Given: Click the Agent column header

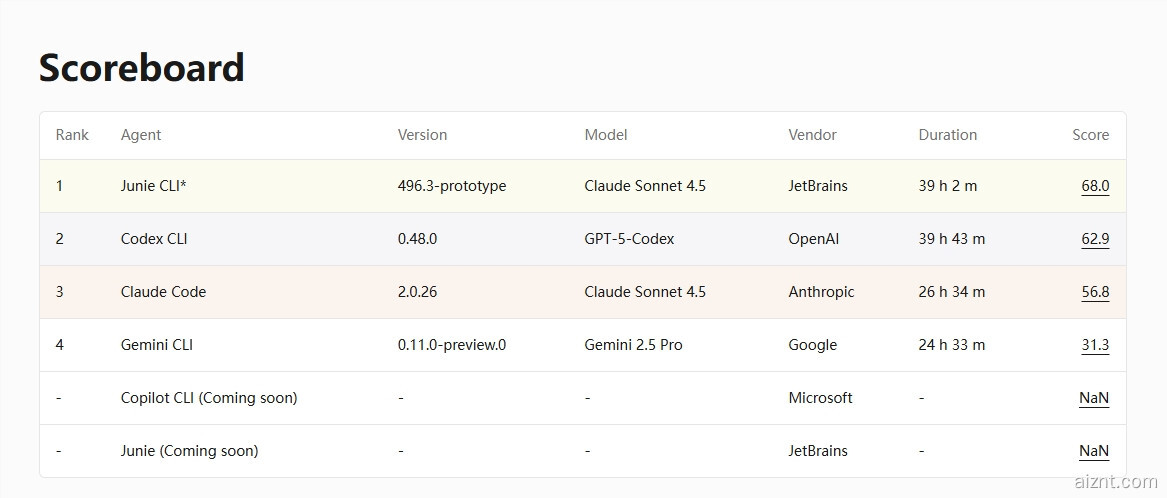Looking at the screenshot, I should (141, 135).
